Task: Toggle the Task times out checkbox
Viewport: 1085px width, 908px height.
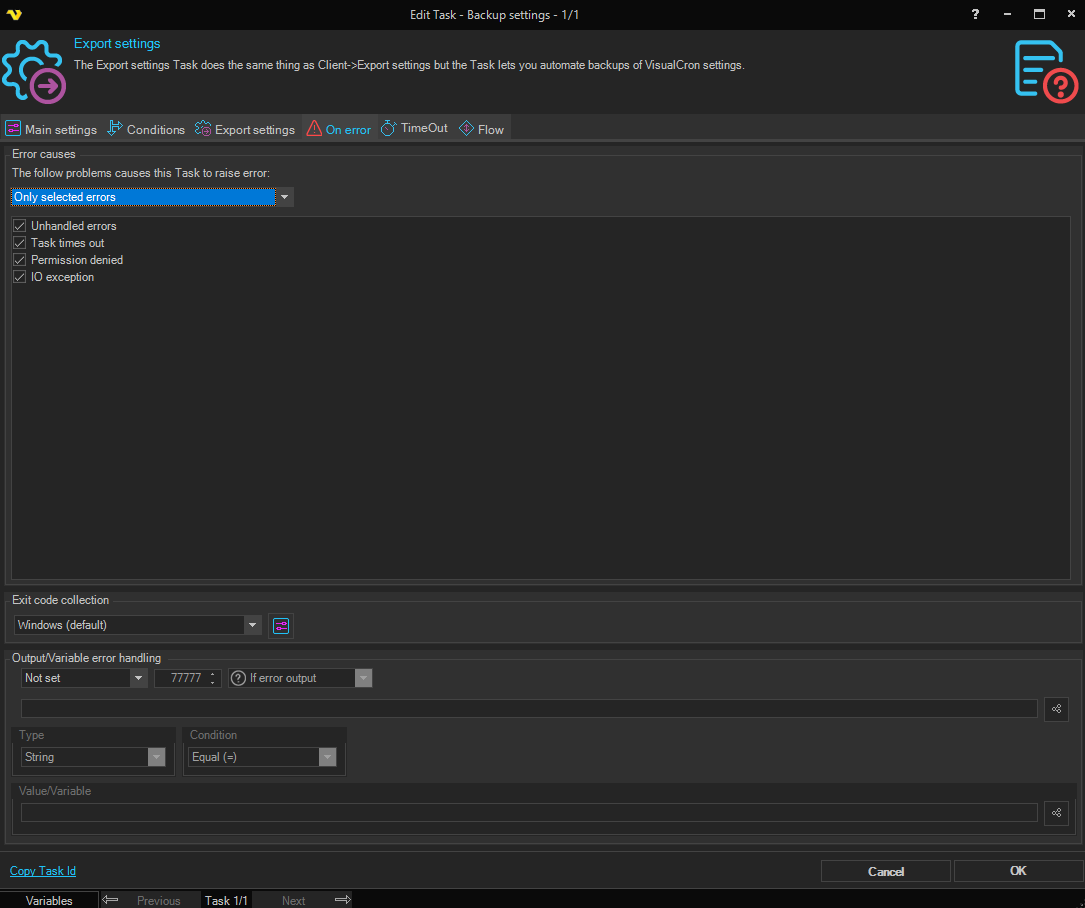Action: tap(19, 243)
